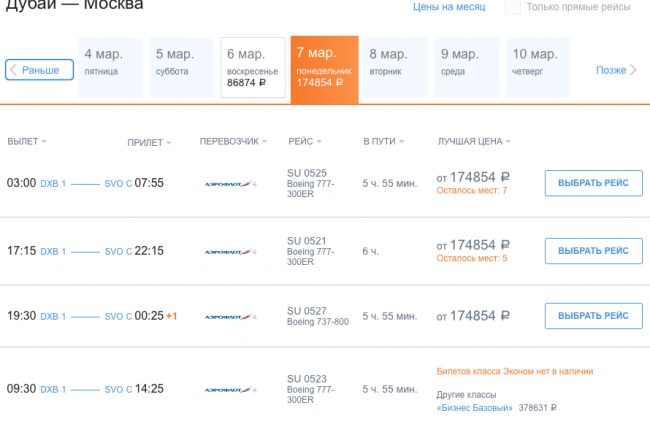Click Бизнес Базовый class option
Viewport: 650px width, 424px height.
point(475,408)
